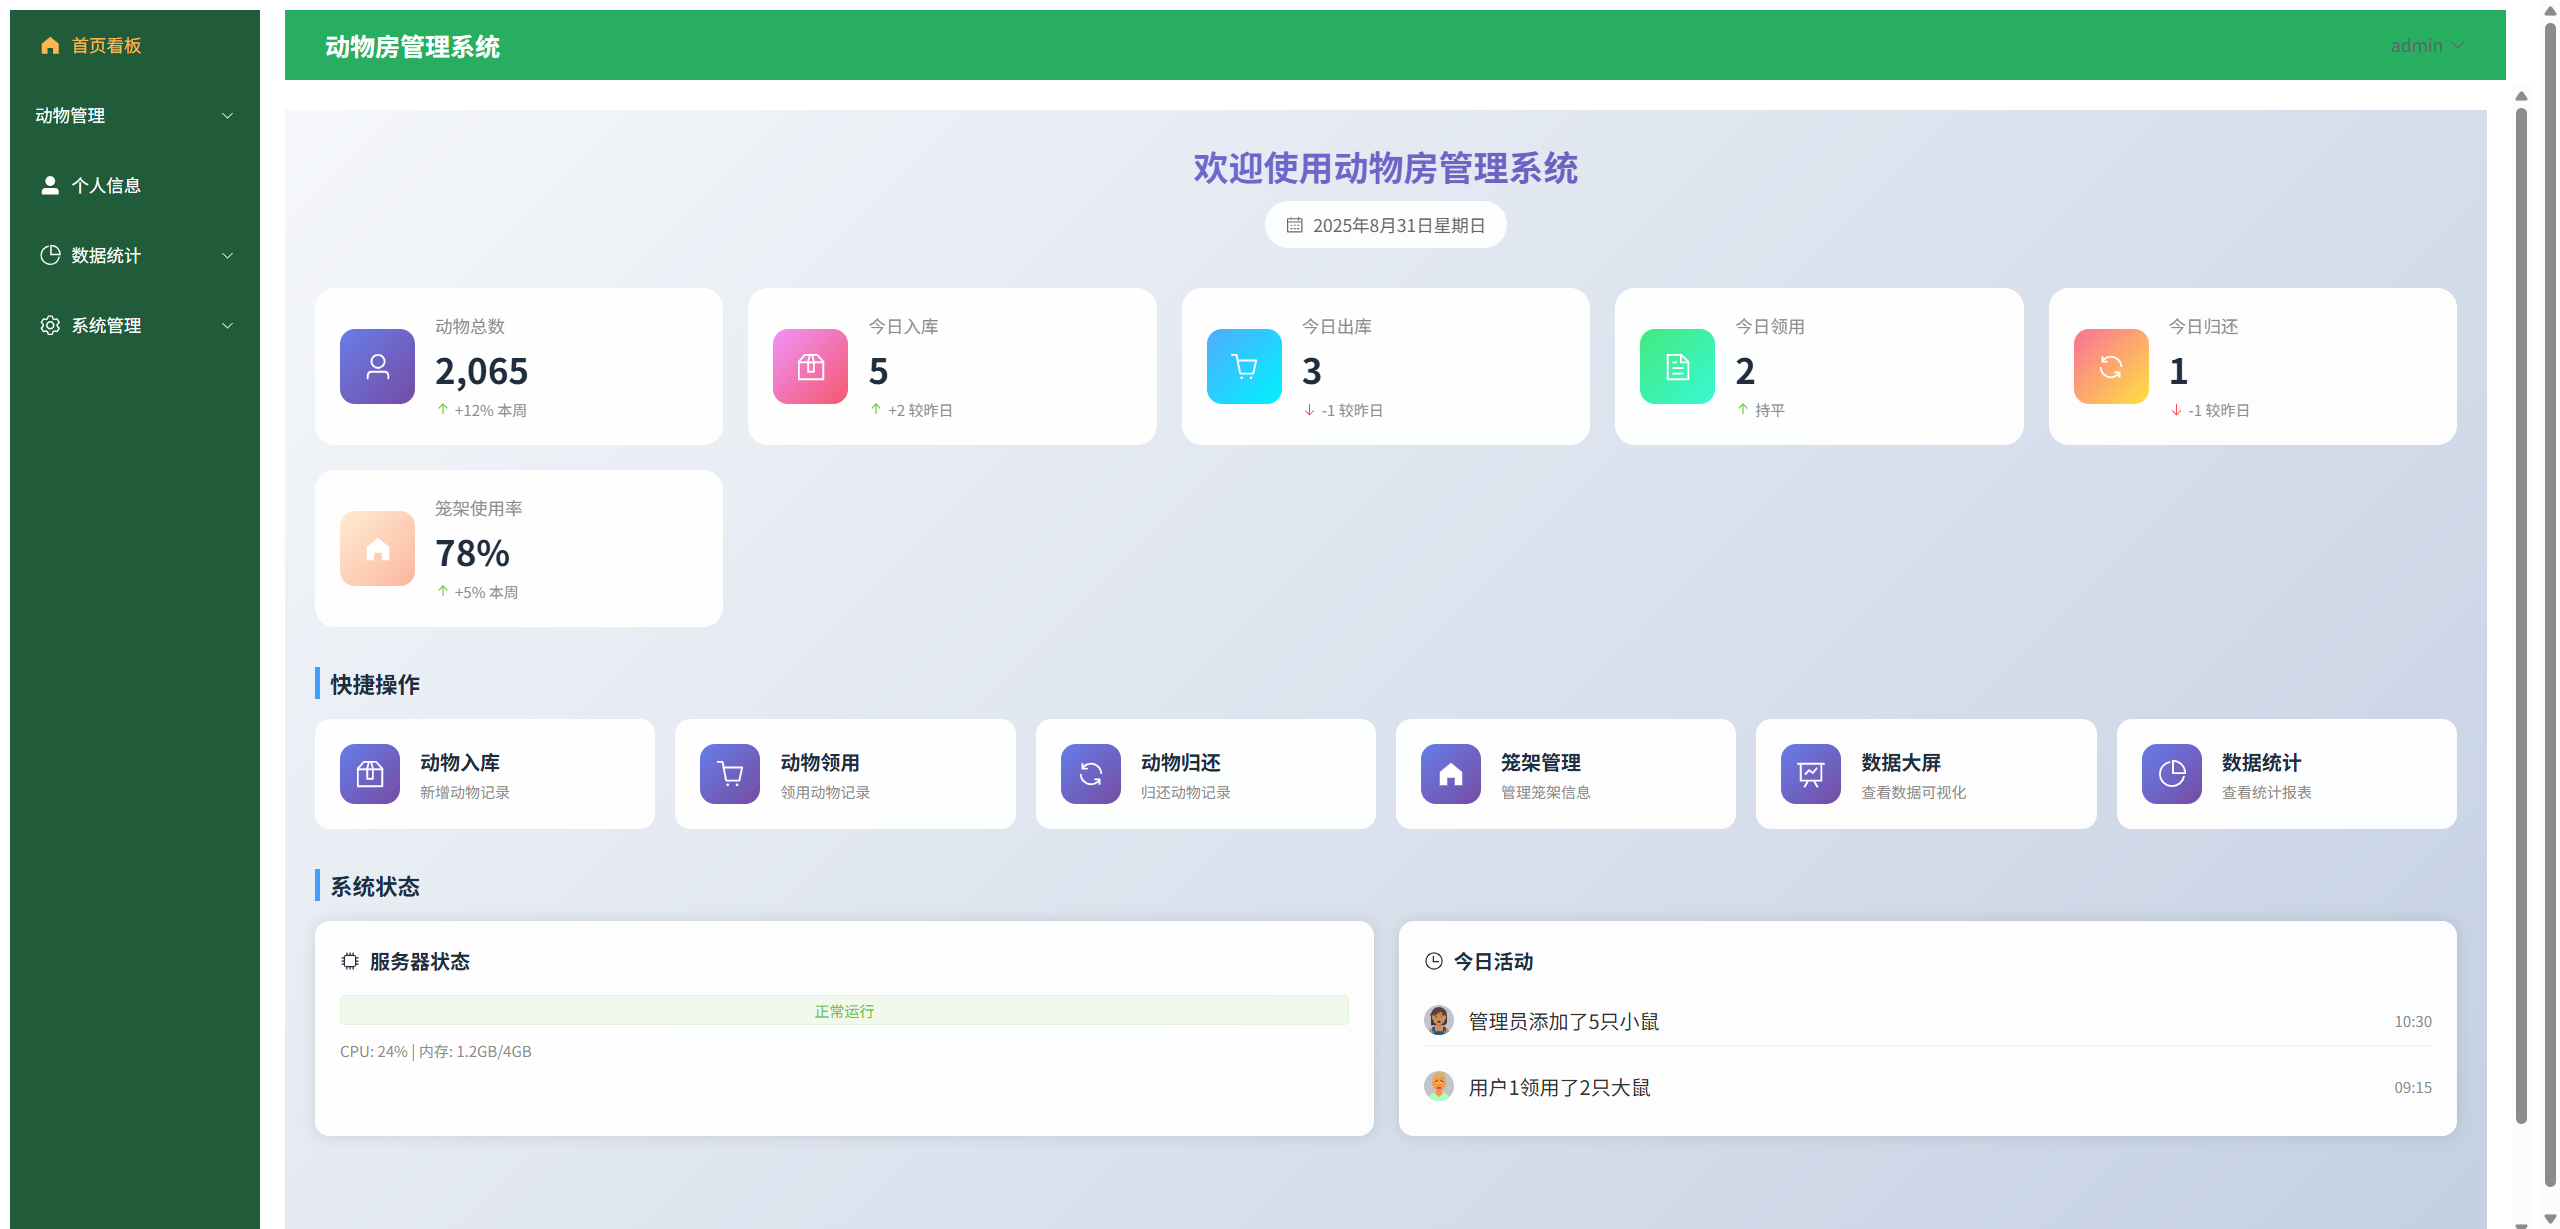The width and height of the screenshot is (2560, 1229).
Task: Open 个人信息 in the sidebar
Action: pyautogui.click(x=105, y=185)
